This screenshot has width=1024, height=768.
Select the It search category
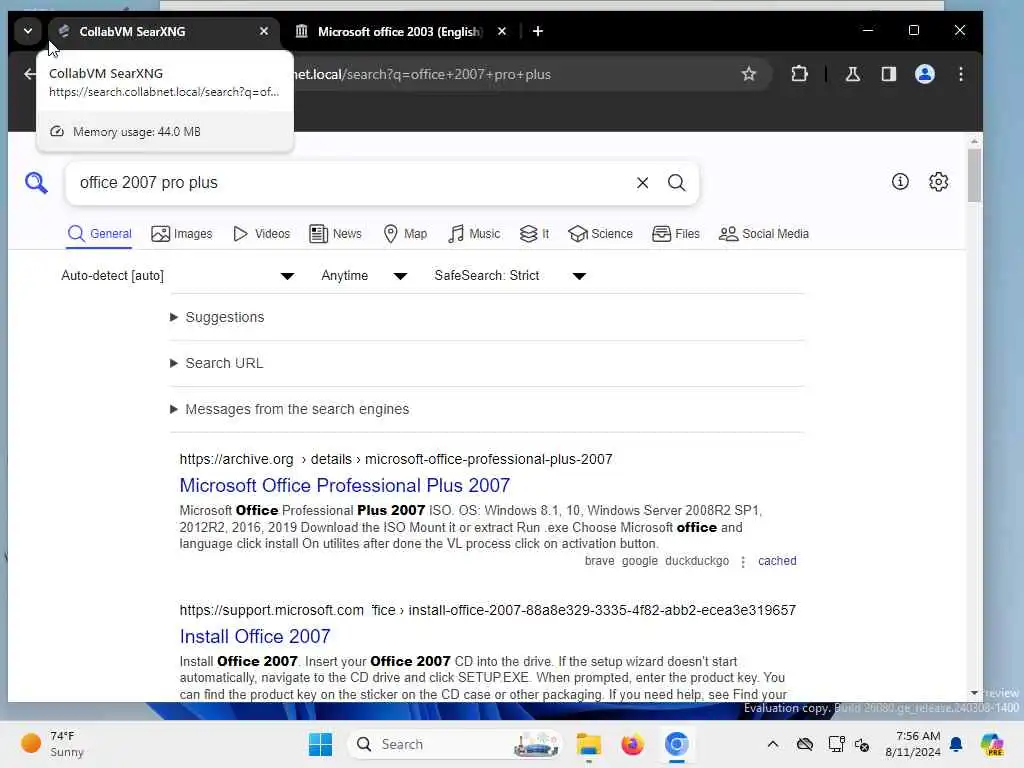click(x=534, y=234)
